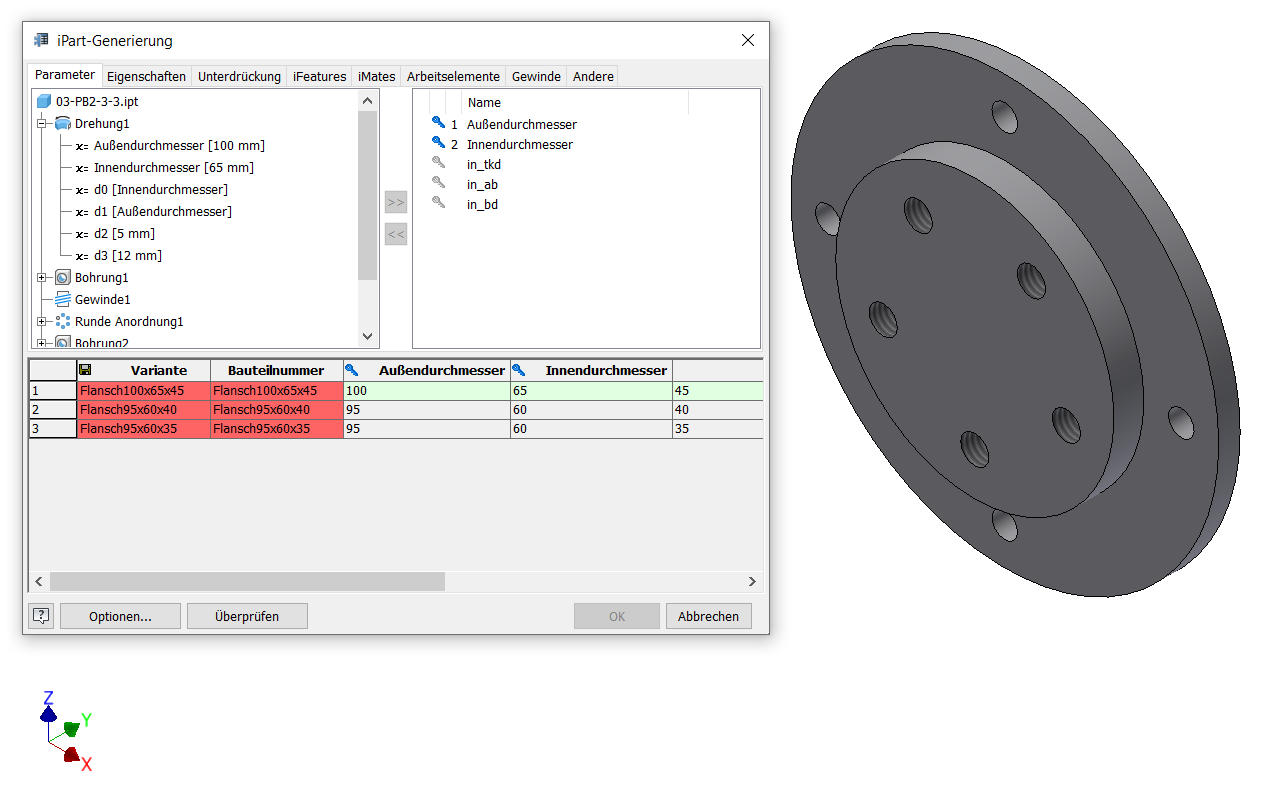Click the grayed OK button
The width and height of the screenshot is (1263, 786).
(x=617, y=616)
